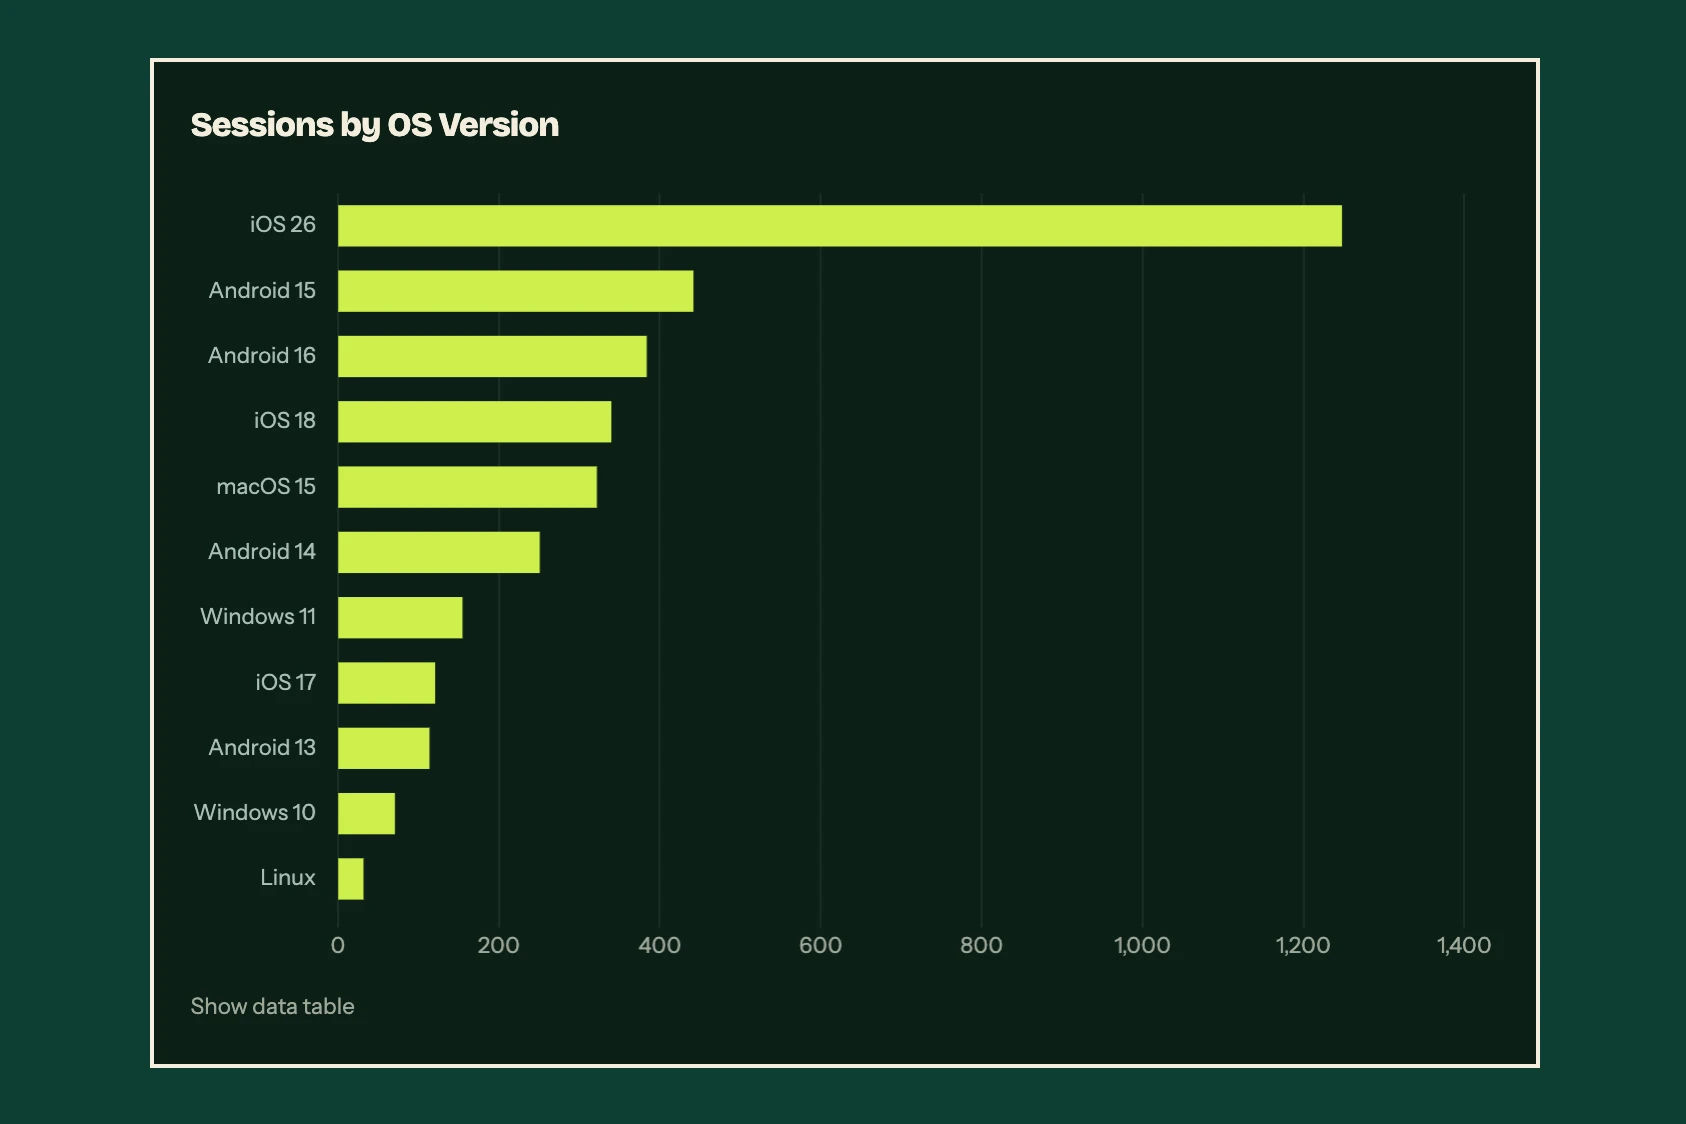Click the 'iOS 18' axis label
Screen dimensions: 1686x1124
[285, 420]
